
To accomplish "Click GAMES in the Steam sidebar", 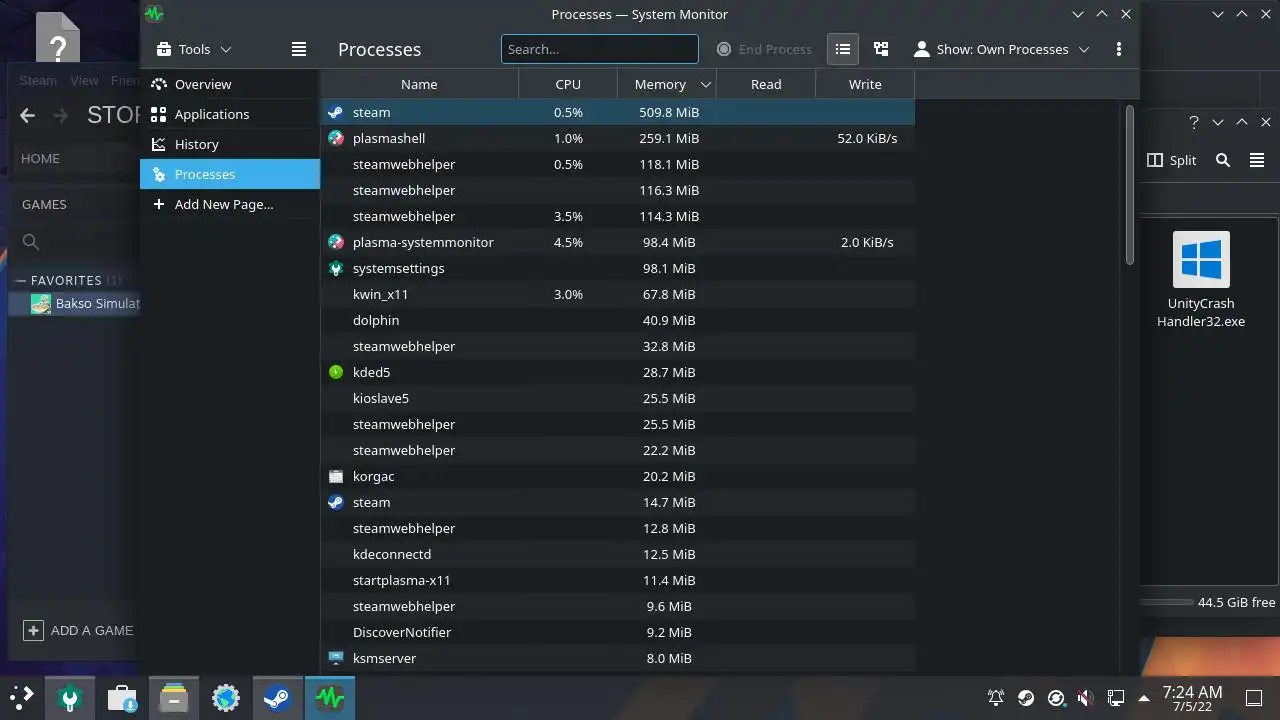I will pyautogui.click(x=44, y=204).
